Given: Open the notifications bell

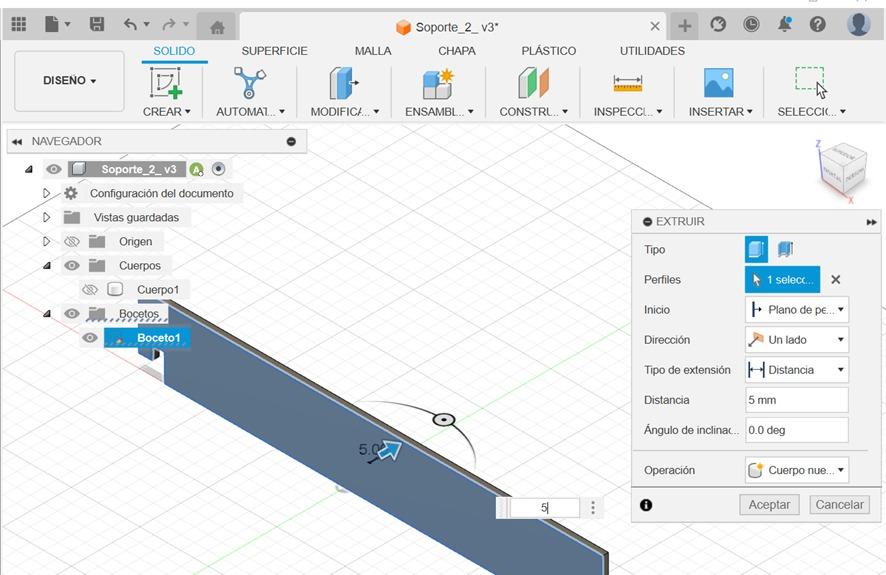Looking at the screenshot, I should [x=784, y=24].
